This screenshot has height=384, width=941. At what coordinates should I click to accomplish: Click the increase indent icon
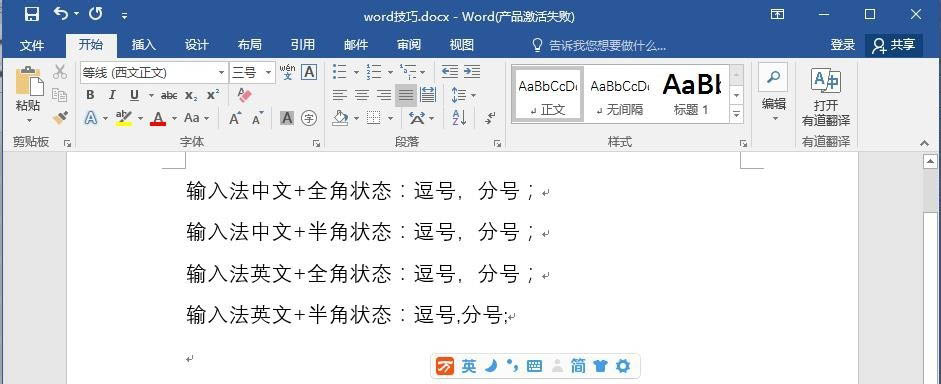[x=472, y=72]
